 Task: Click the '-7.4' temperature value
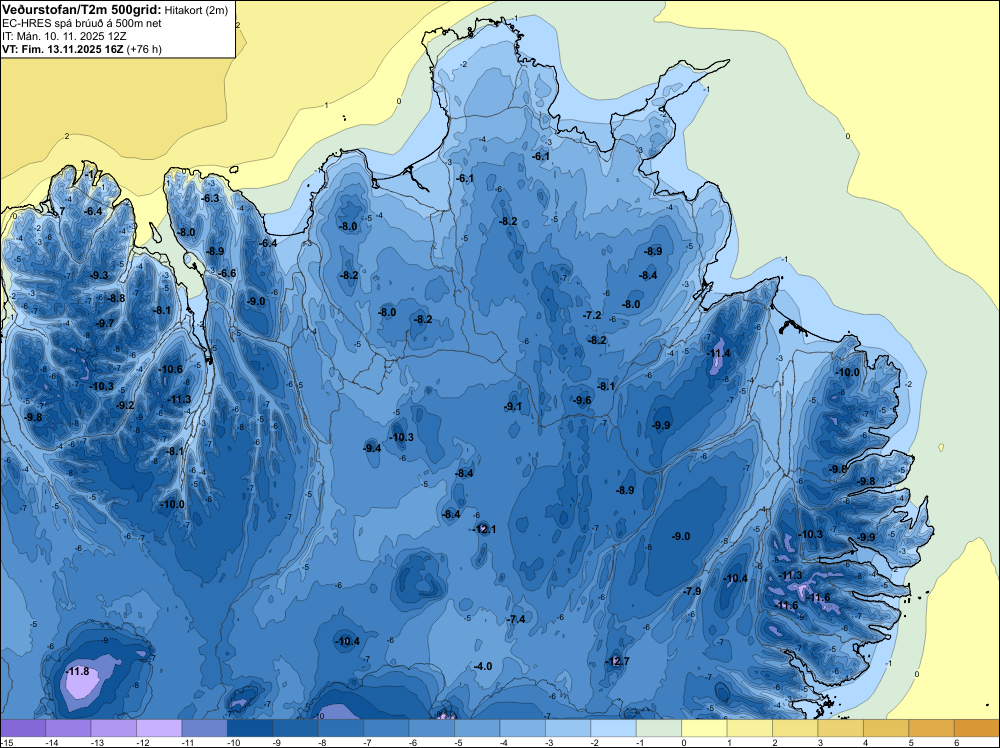[516, 619]
